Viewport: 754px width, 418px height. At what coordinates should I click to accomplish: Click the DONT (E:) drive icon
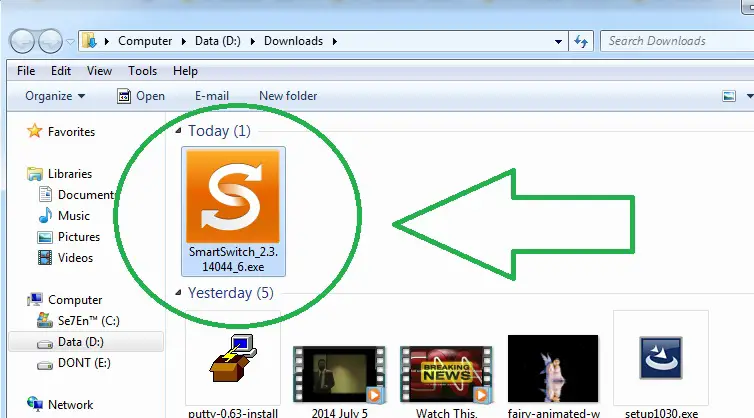[45, 365]
